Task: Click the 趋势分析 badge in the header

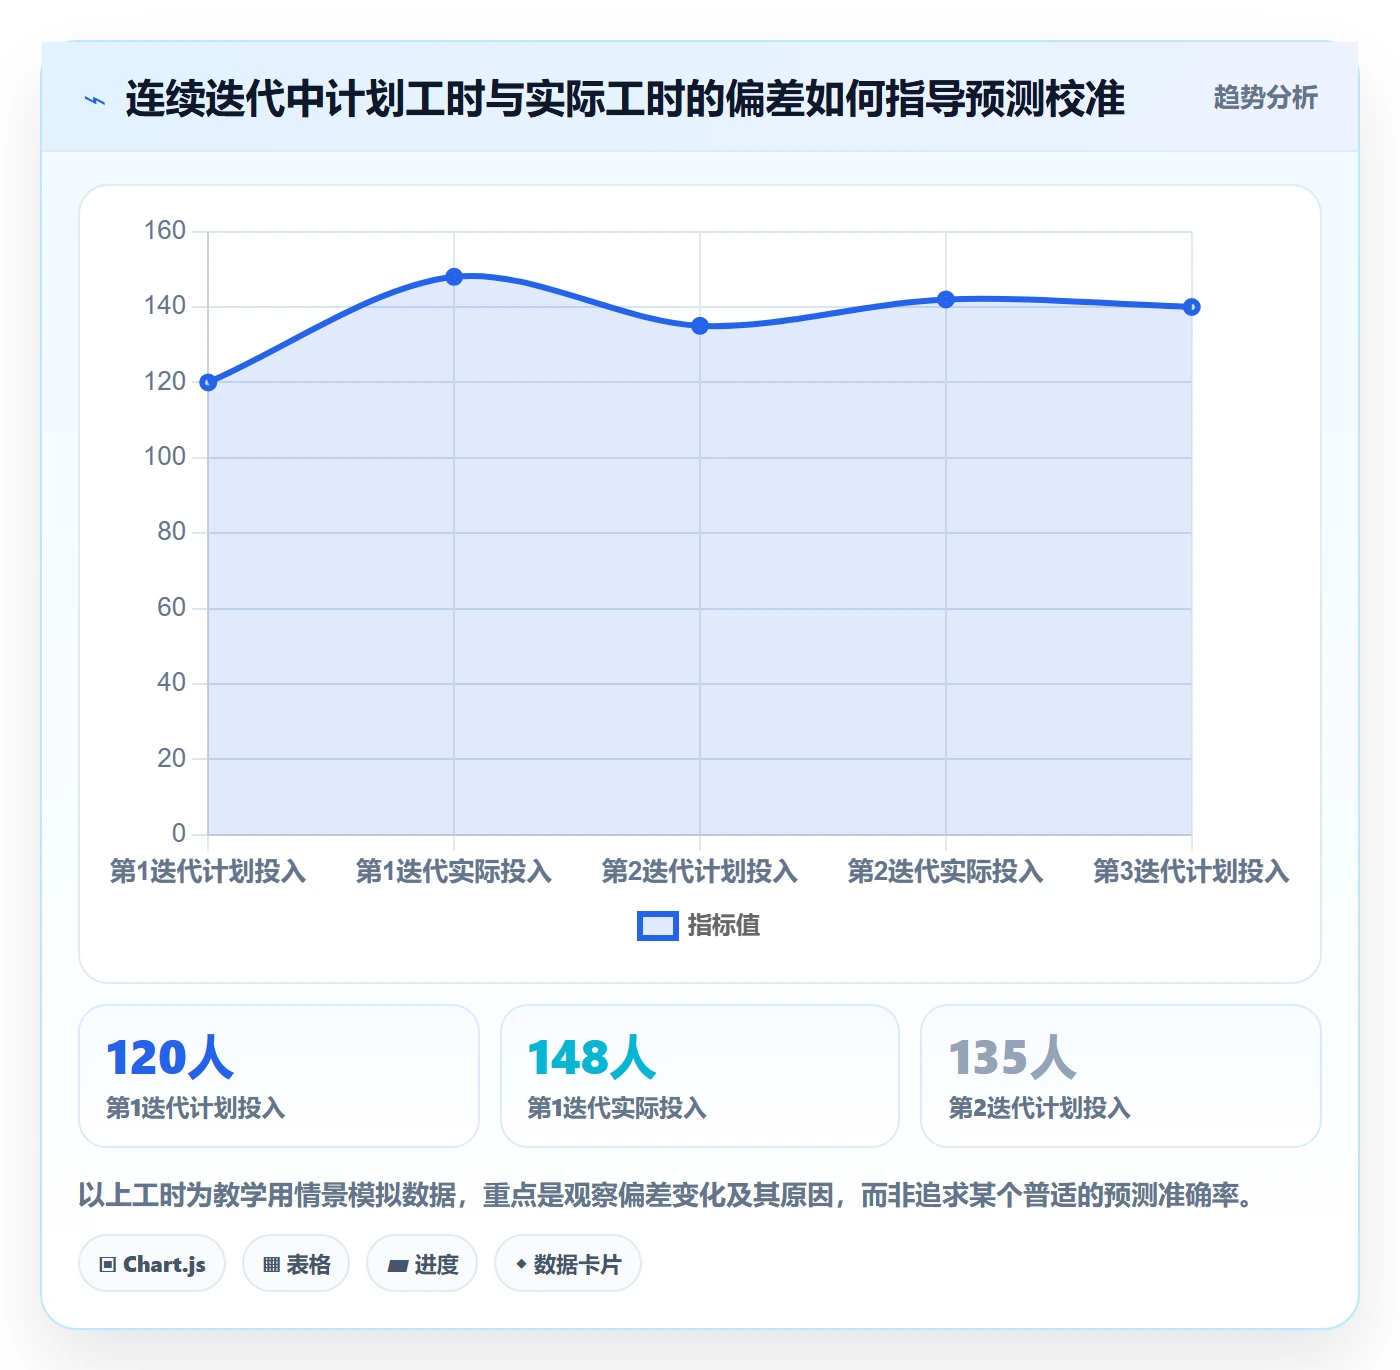Action: click(x=1265, y=97)
